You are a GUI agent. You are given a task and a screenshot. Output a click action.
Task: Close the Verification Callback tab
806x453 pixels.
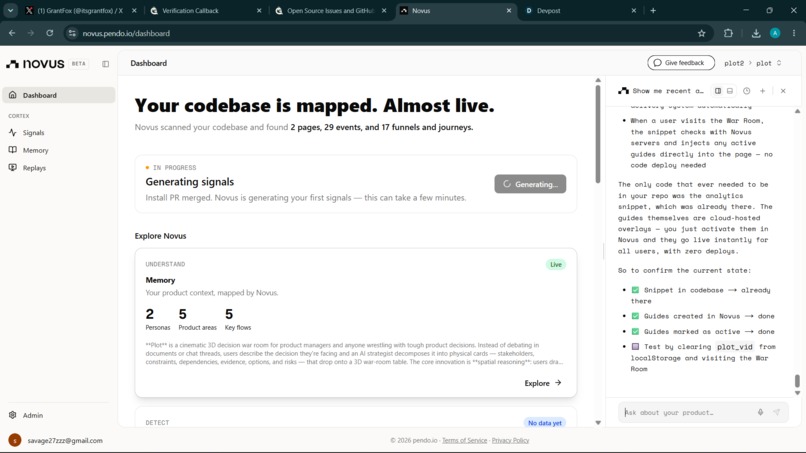pyautogui.click(x=259, y=10)
